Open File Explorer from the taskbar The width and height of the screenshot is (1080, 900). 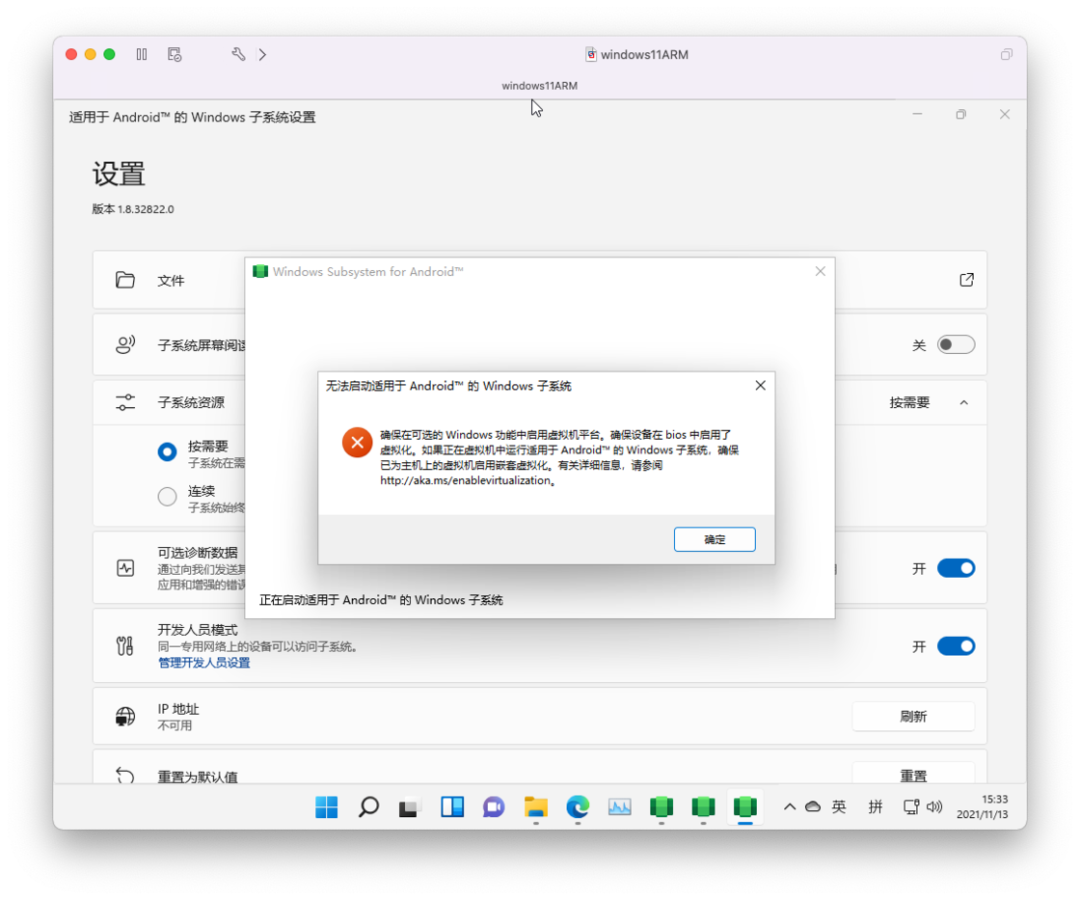[x=535, y=806]
